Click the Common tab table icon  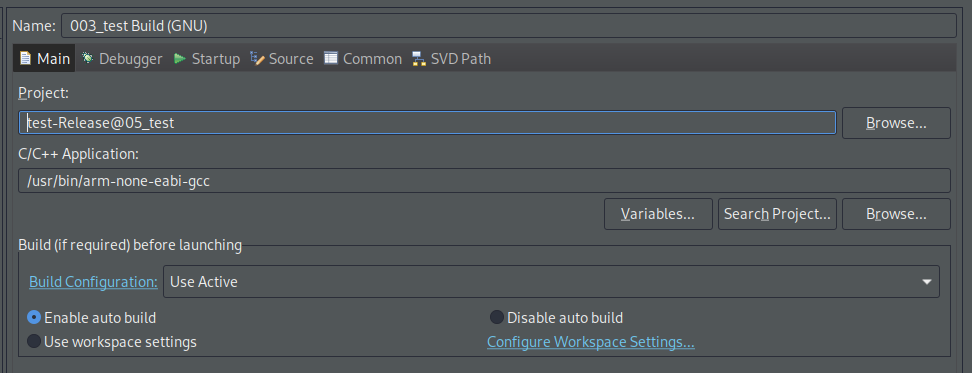tap(331, 58)
